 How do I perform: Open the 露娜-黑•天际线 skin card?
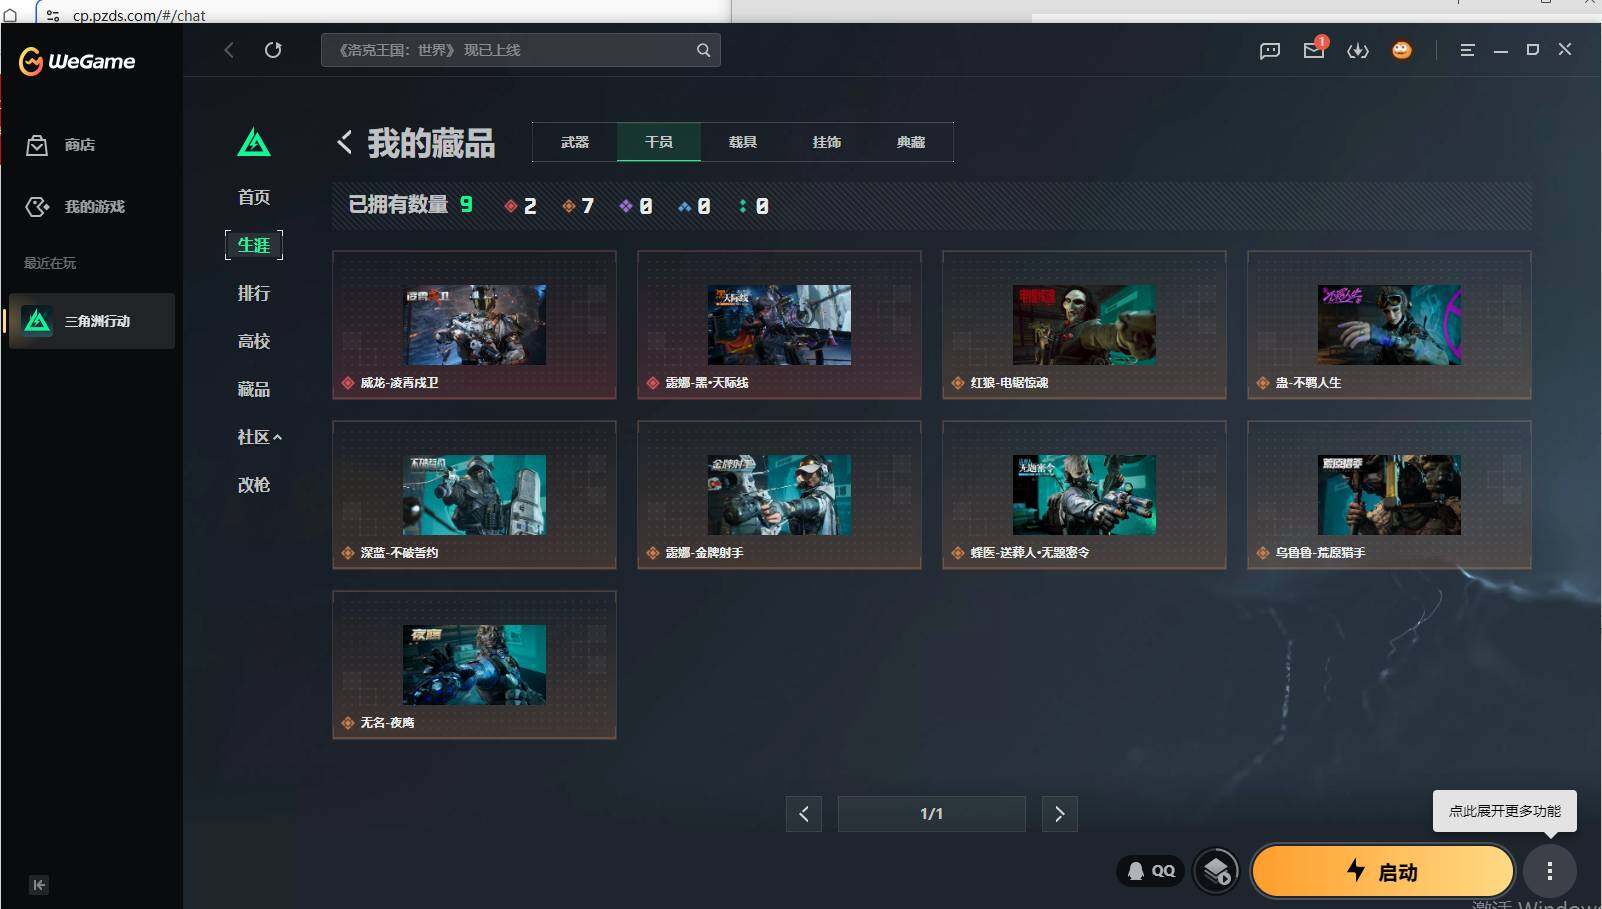click(x=779, y=325)
